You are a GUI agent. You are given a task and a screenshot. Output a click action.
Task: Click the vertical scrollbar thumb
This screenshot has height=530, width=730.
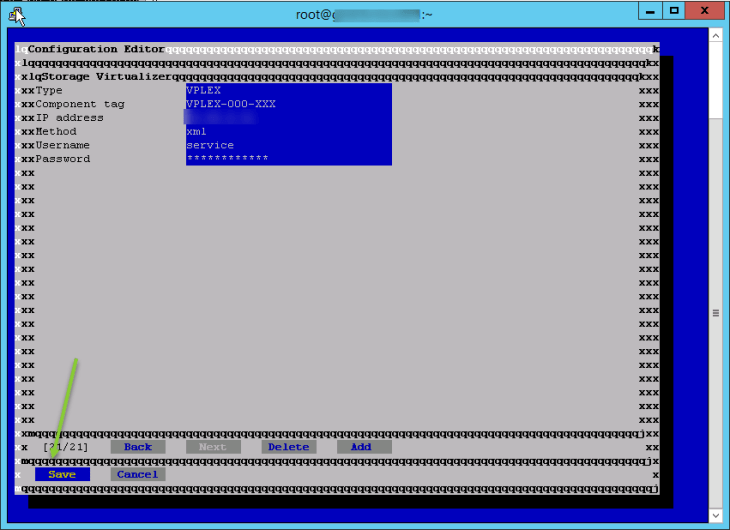[716, 313]
